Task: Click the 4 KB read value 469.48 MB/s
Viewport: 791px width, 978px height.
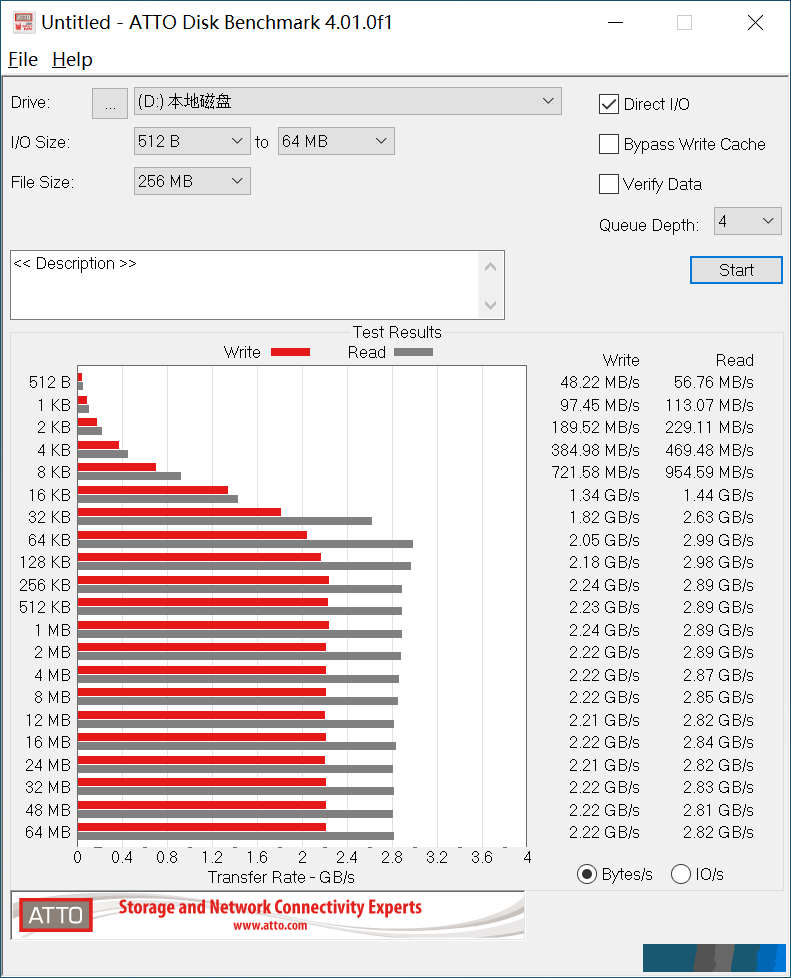Action: 709,450
